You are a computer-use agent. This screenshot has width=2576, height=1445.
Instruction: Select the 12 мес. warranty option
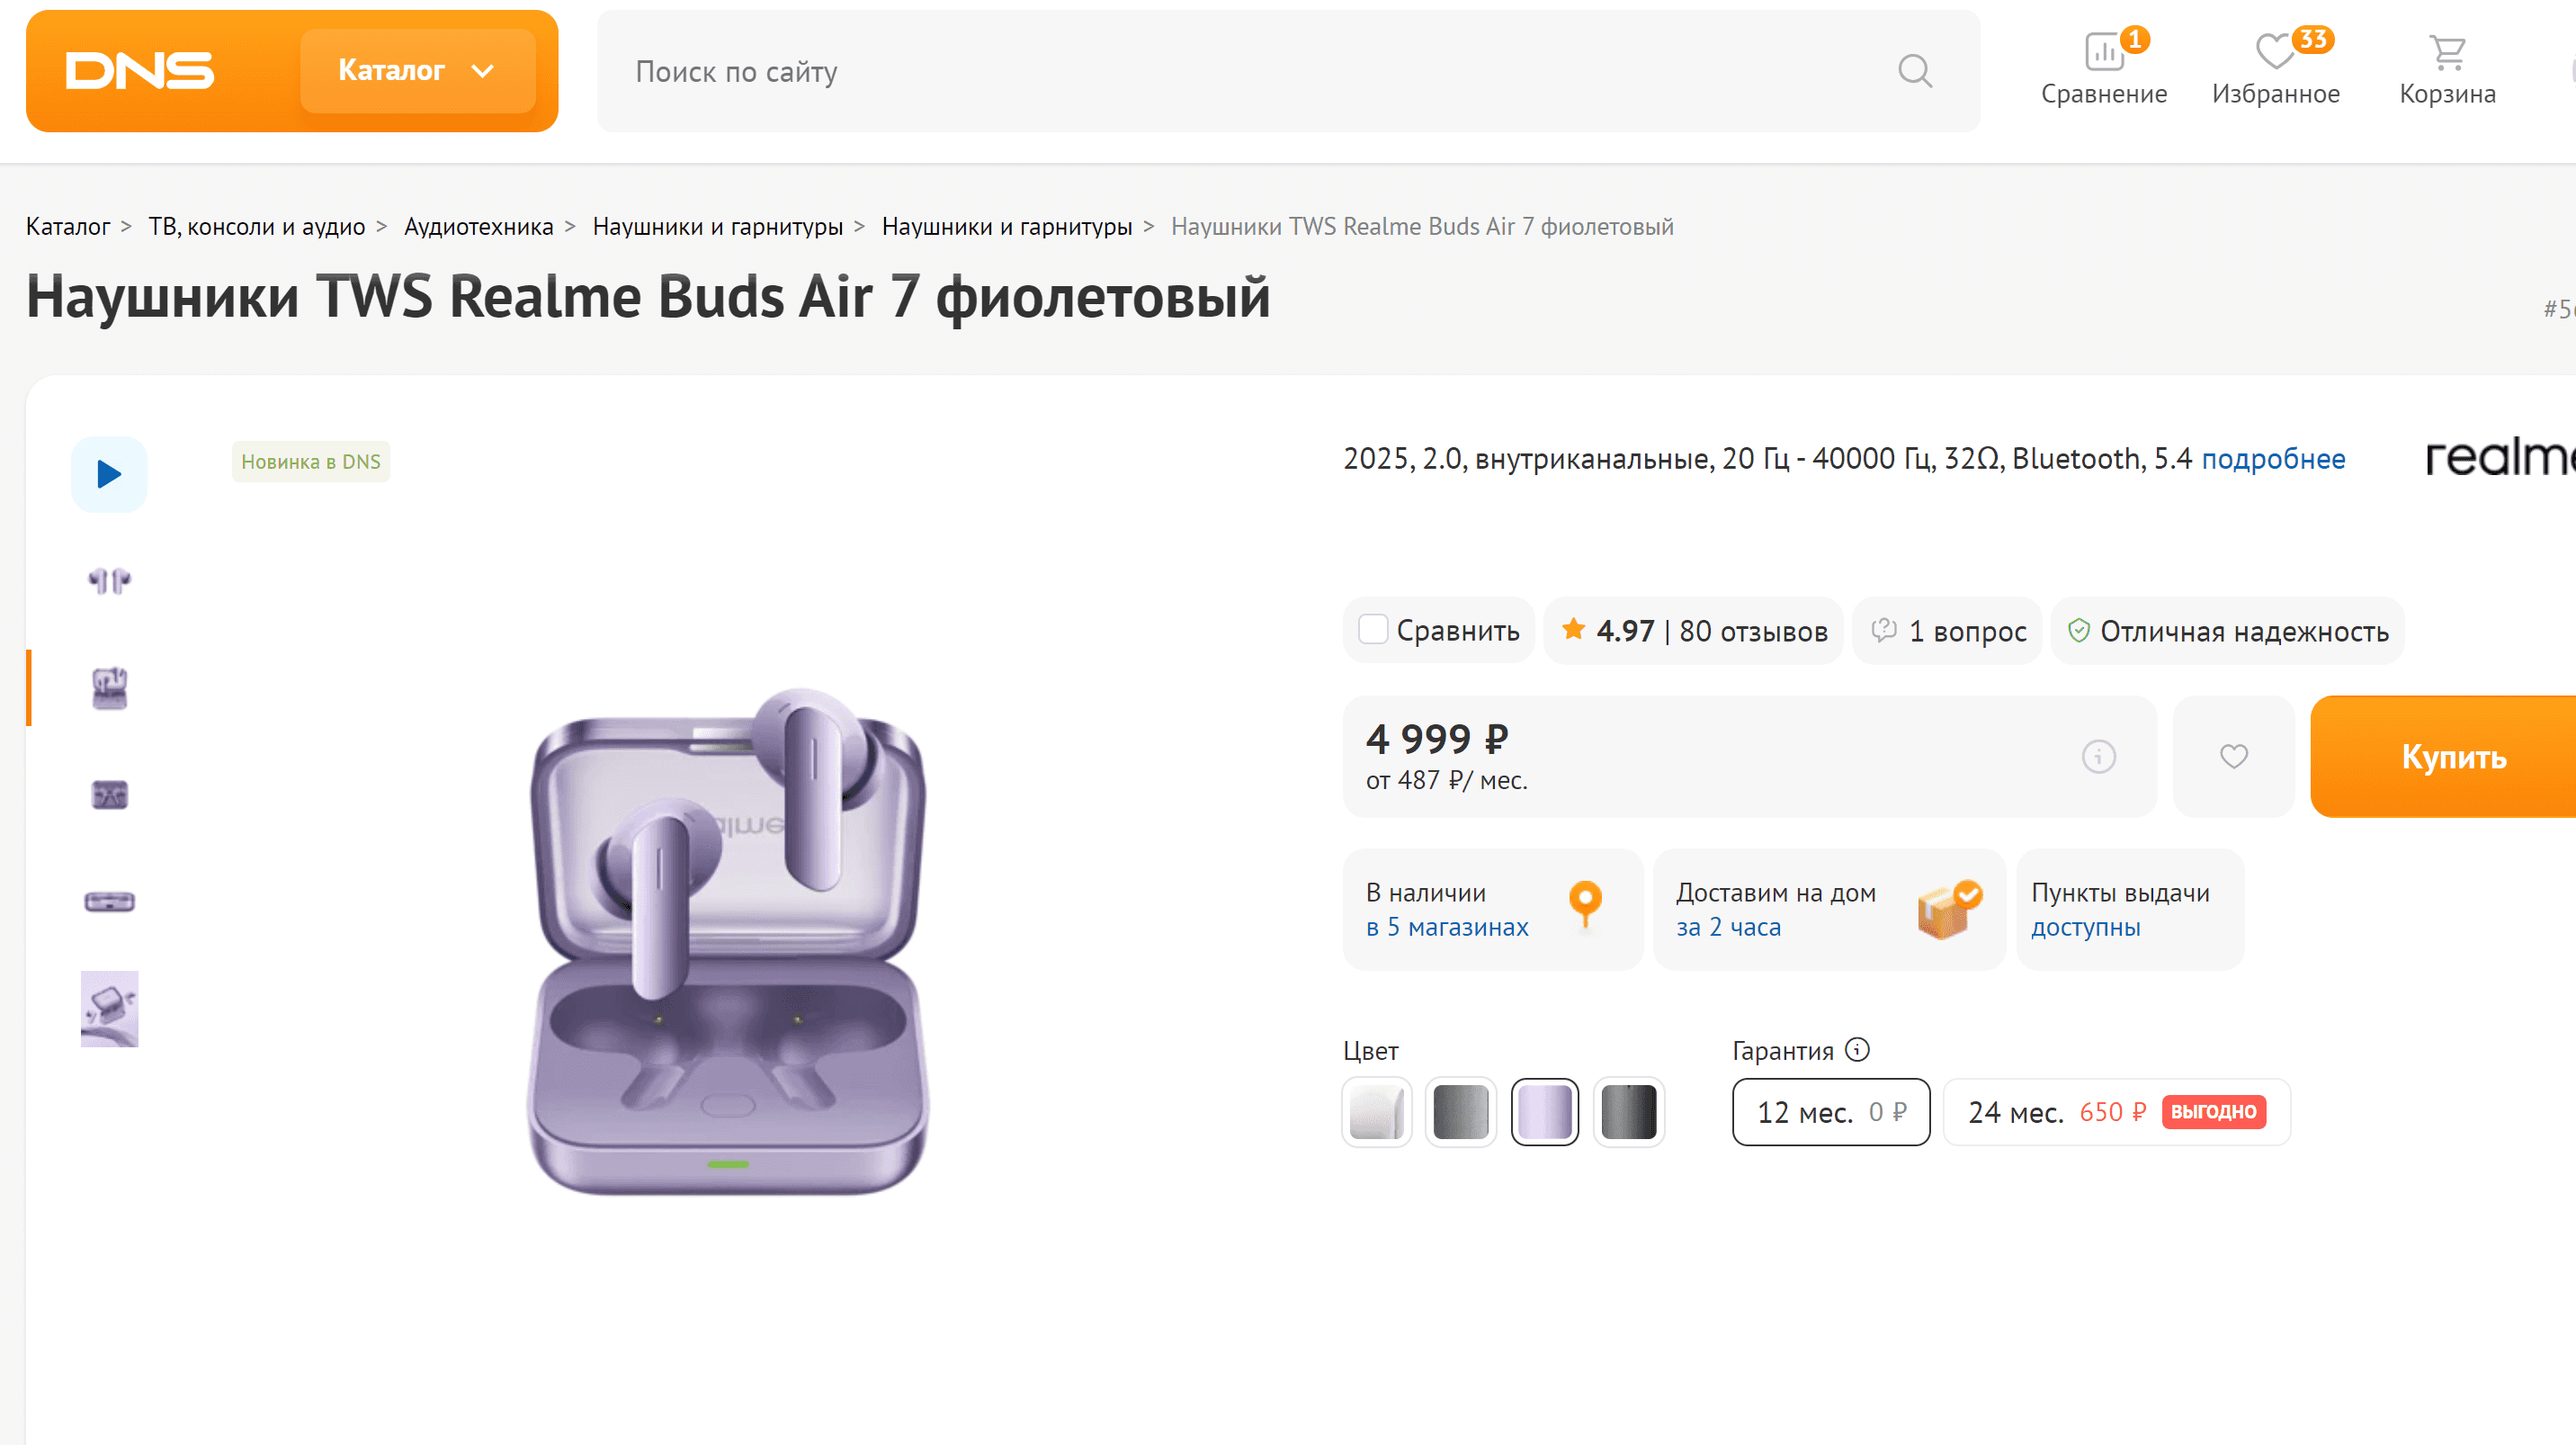pyautogui.click(x=1830, y=1112)
